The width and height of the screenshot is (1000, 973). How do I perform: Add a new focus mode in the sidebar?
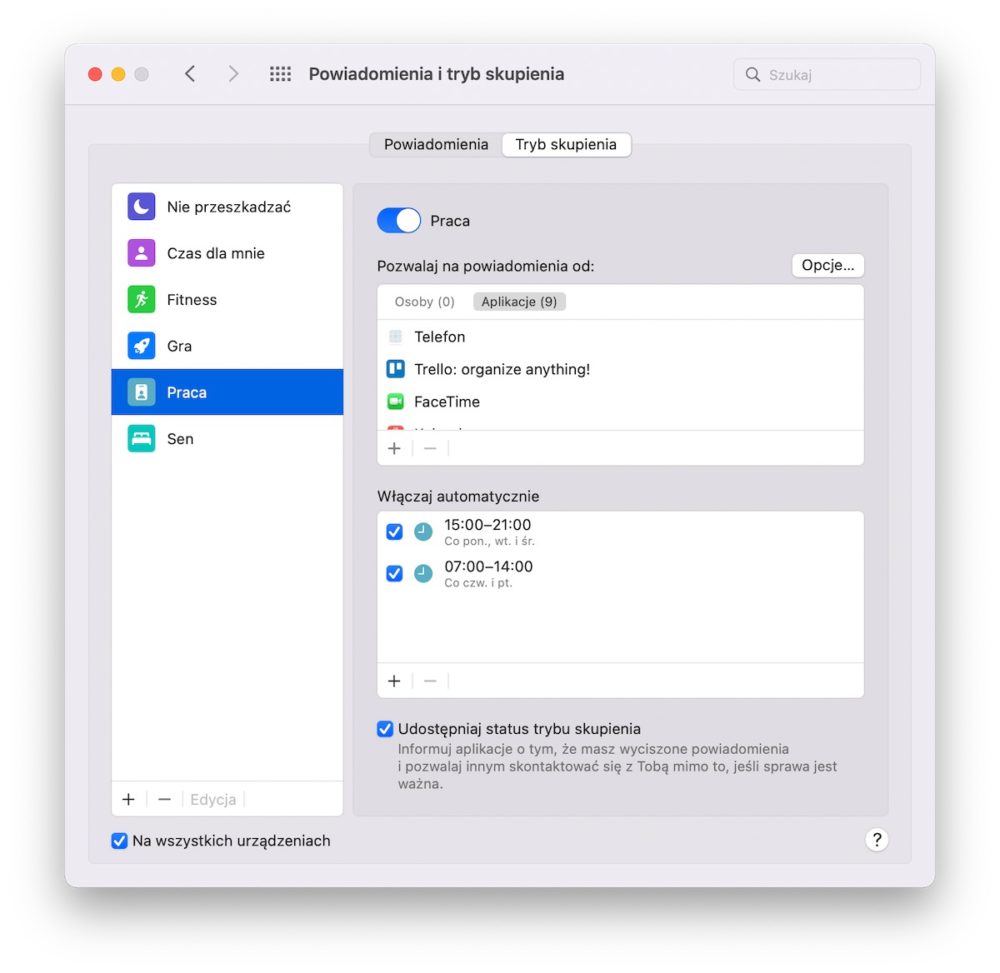[x=128, y=799]
